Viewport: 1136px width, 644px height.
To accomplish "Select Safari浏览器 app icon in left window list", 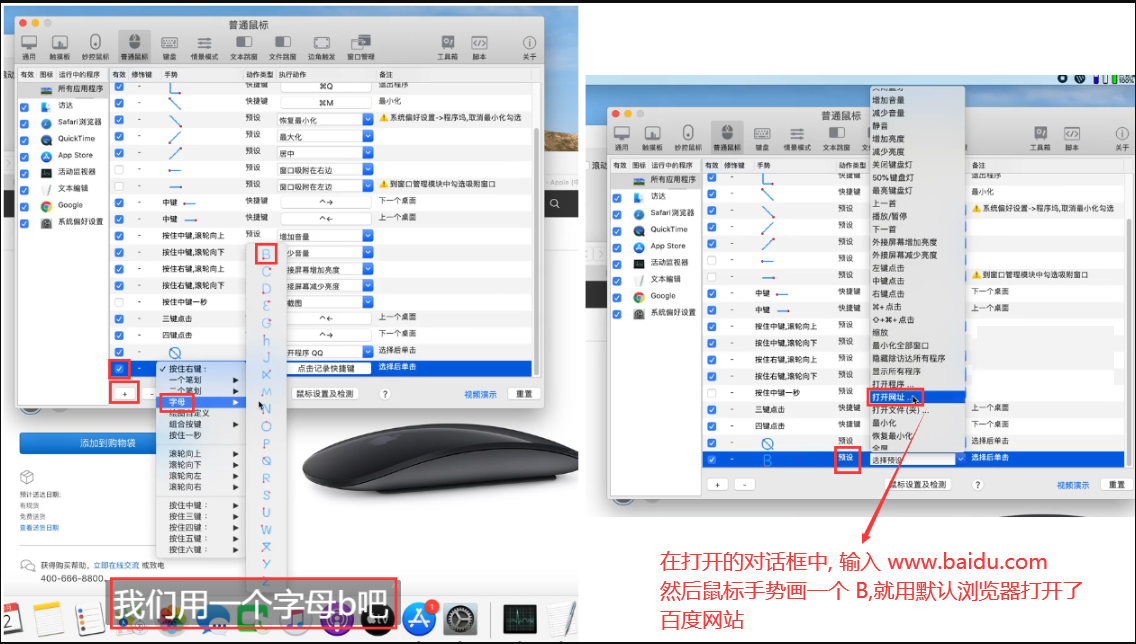I will 46,122.
